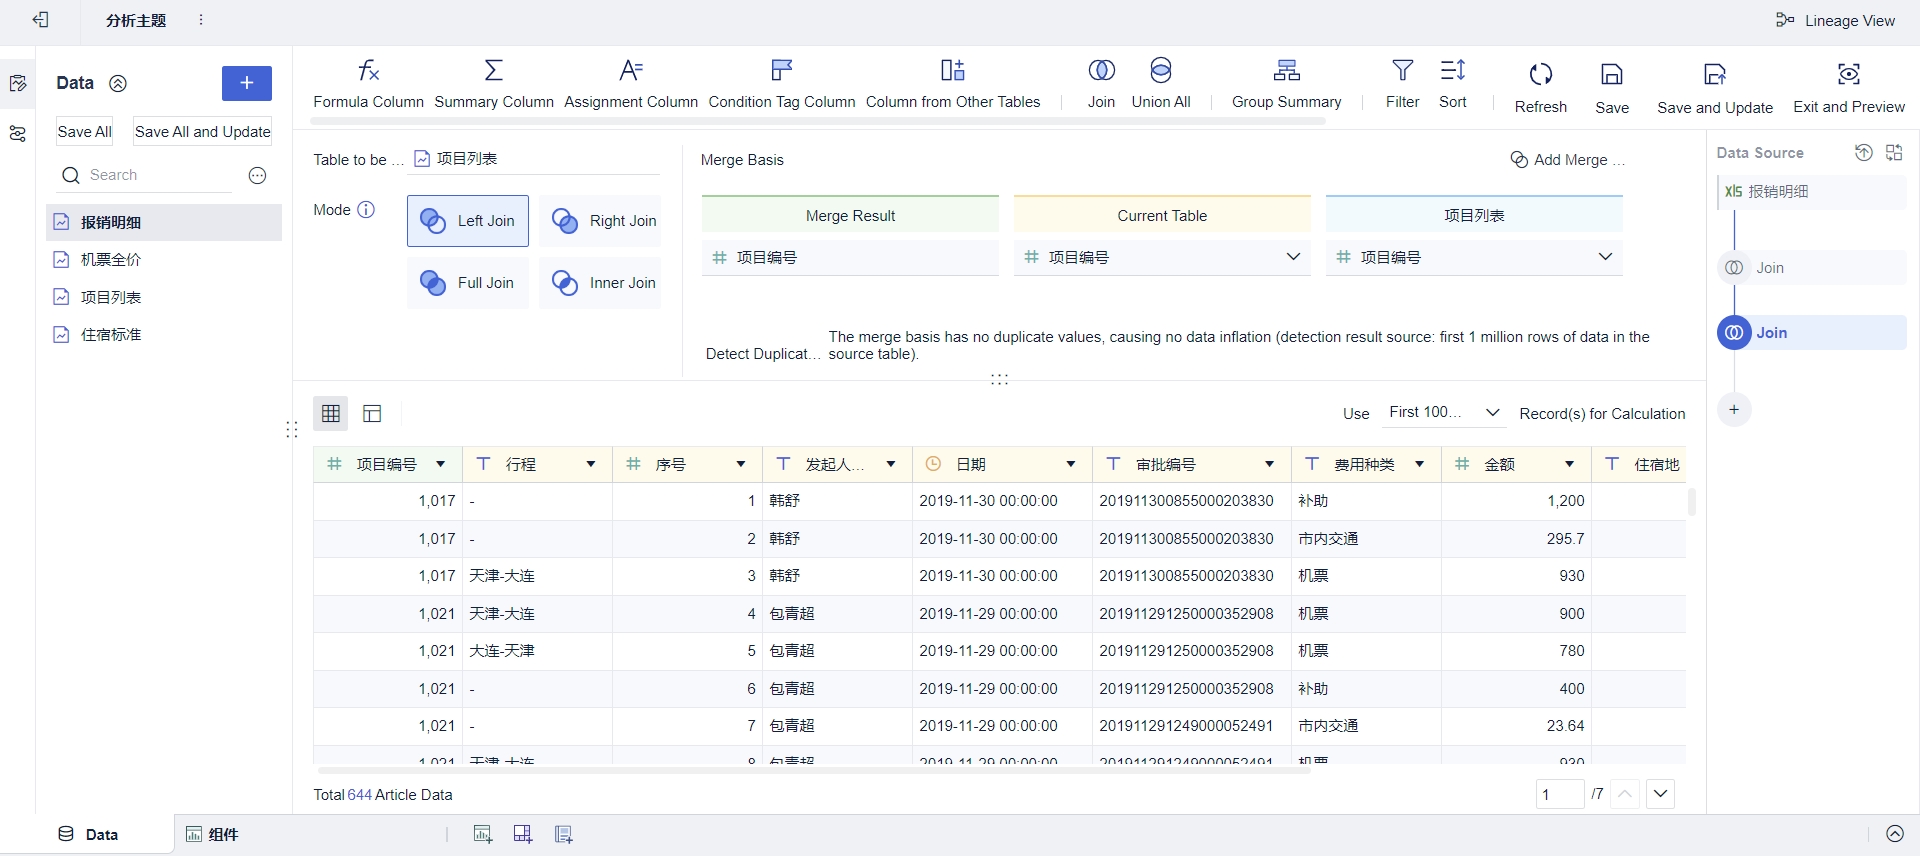Click the data Search field

(150, 175)
